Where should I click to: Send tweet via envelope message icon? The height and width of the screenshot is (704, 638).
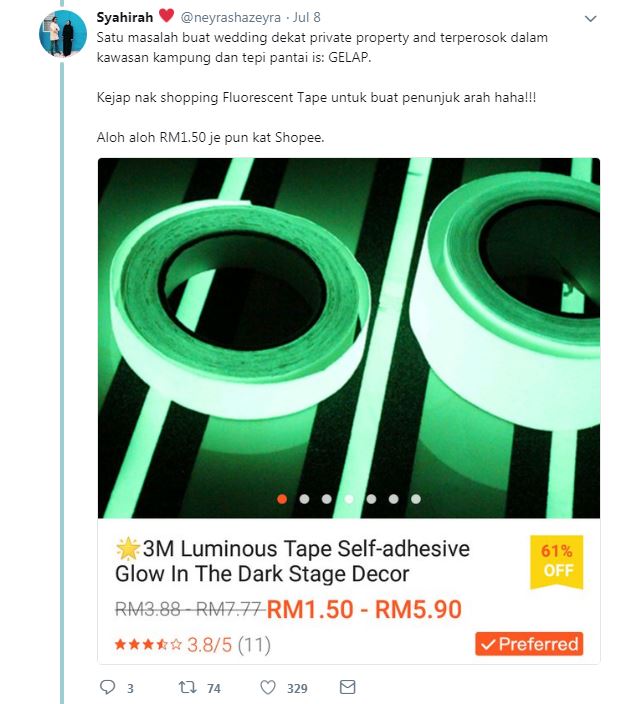pyautogui.click(x=348, y=687)
